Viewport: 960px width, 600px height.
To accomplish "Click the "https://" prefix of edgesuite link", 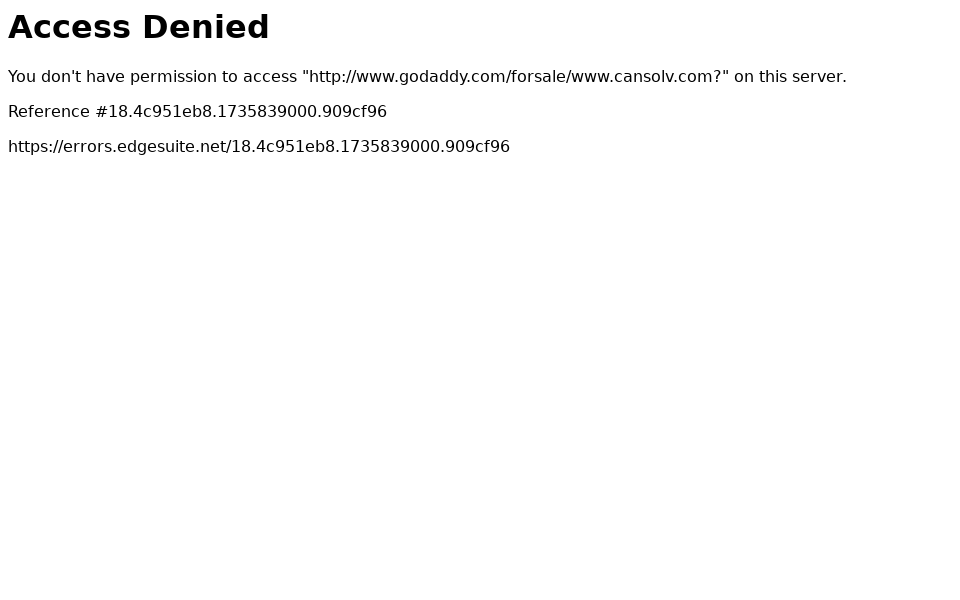I will [x=36, y=147].
